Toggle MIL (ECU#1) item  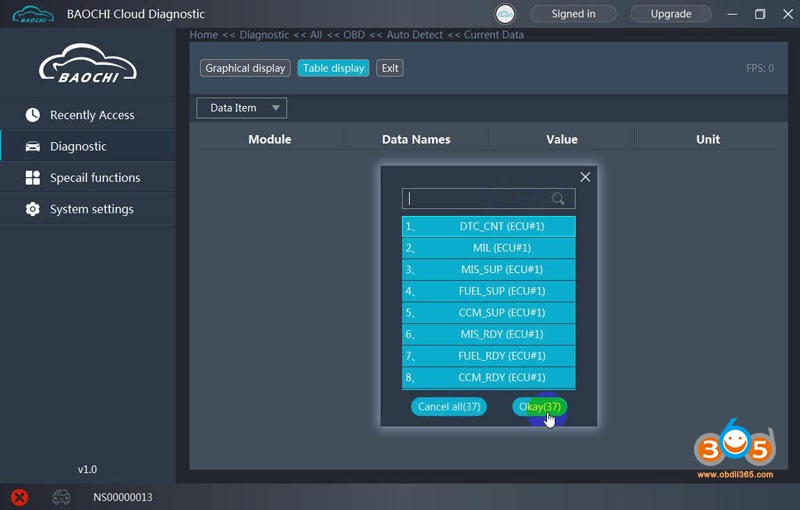pyautogui.click(x=488, y=248)
